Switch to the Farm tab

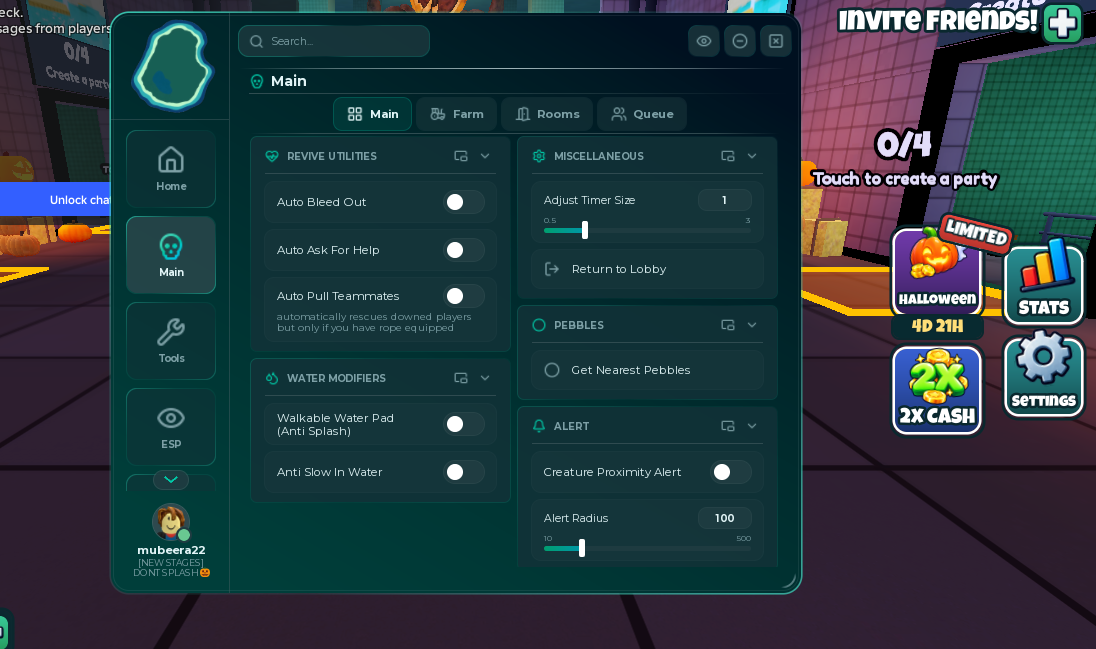(456, 114)
